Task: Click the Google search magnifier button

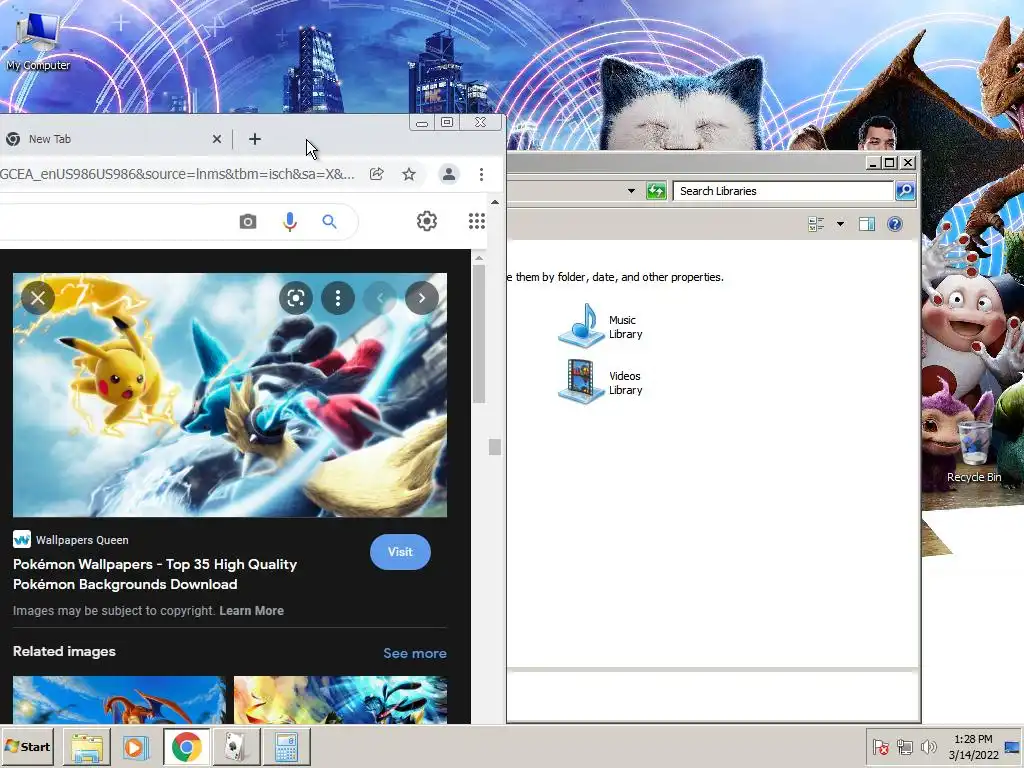Action: 329,222
